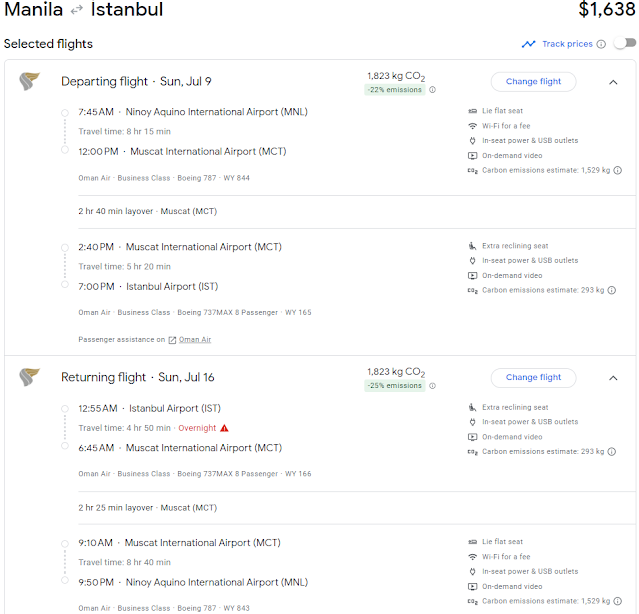Image resolution: width=639 pixels, height=614 pixels.
Task: Click the Oman Air logo on returning flight
Action: (x=29, y=378)
